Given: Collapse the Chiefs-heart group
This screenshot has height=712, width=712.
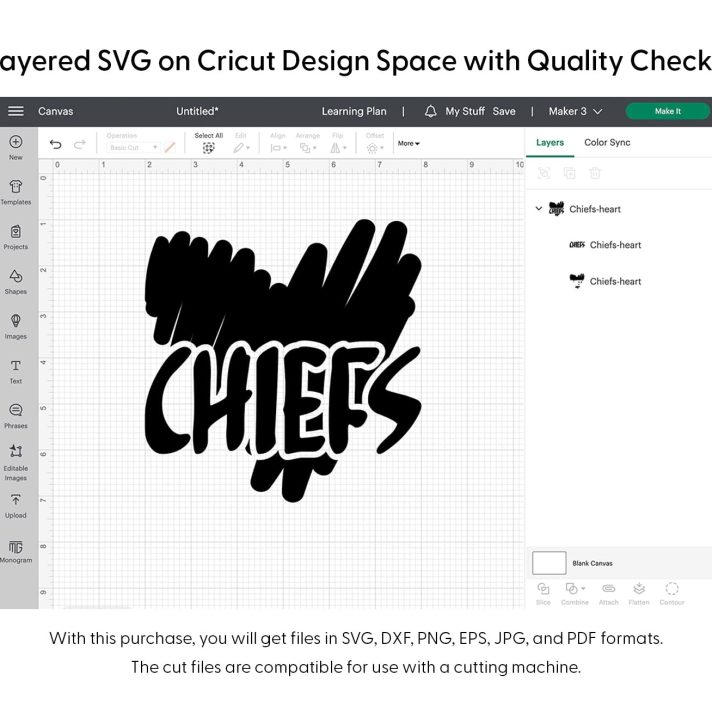Looking at the screenshot, I should [539, 209].
